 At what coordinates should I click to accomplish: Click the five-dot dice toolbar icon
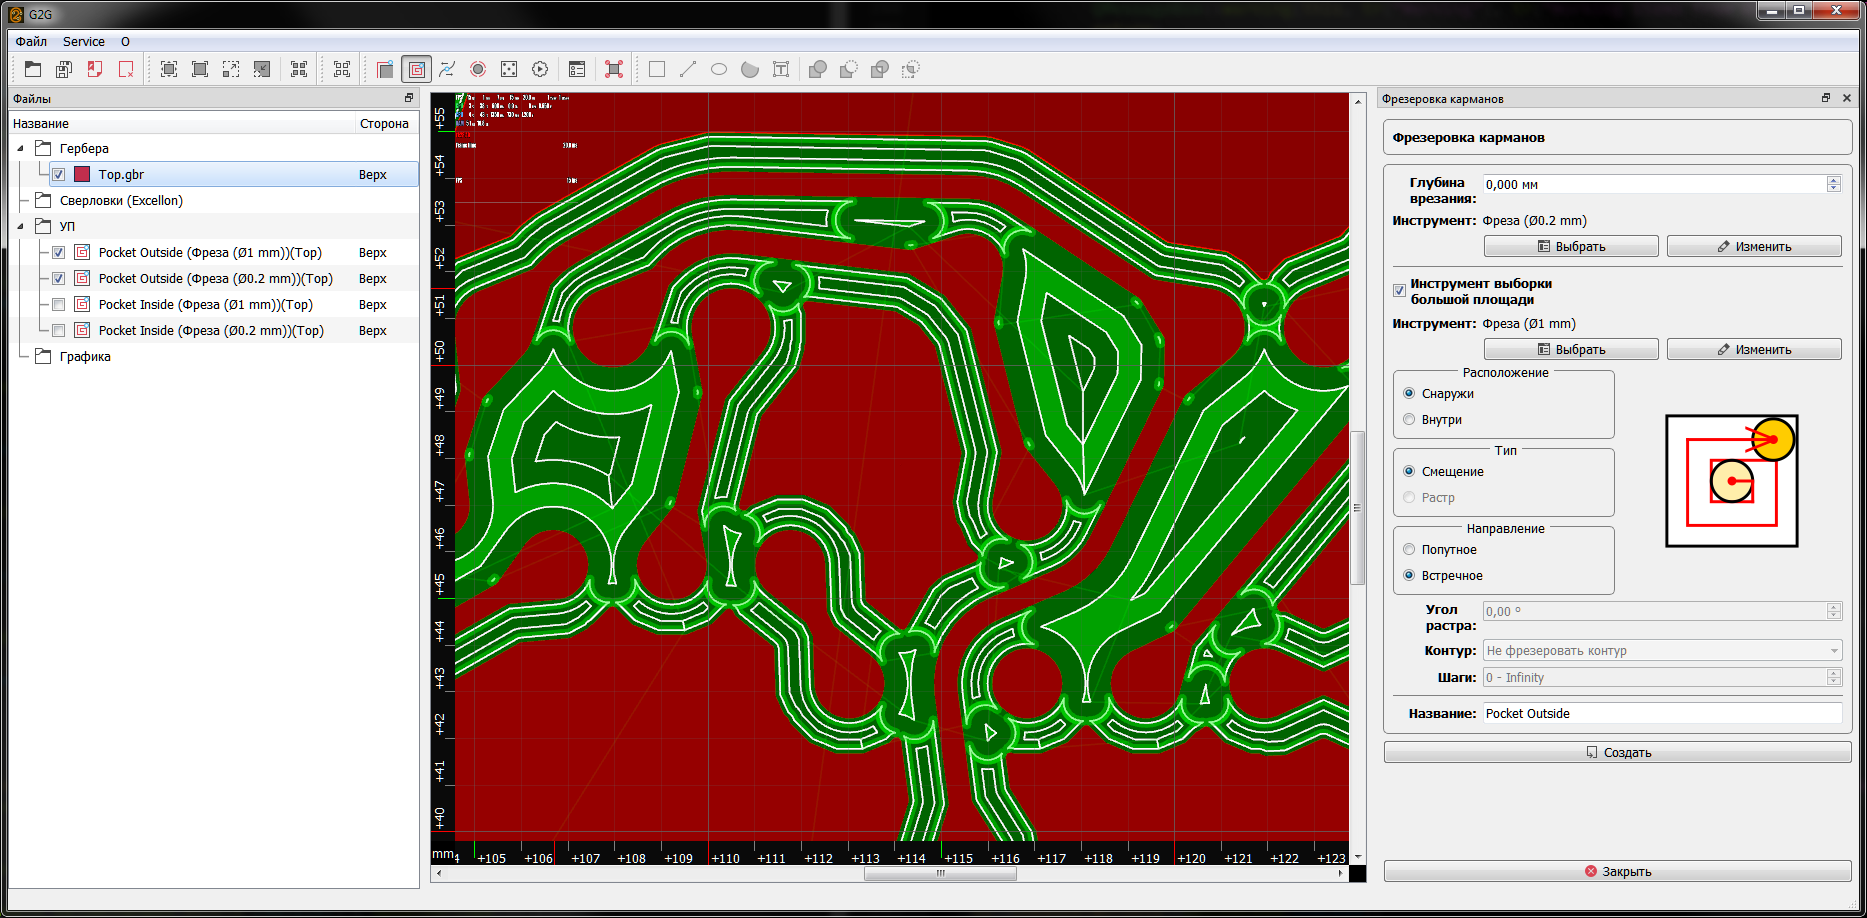tap(509, 69)
